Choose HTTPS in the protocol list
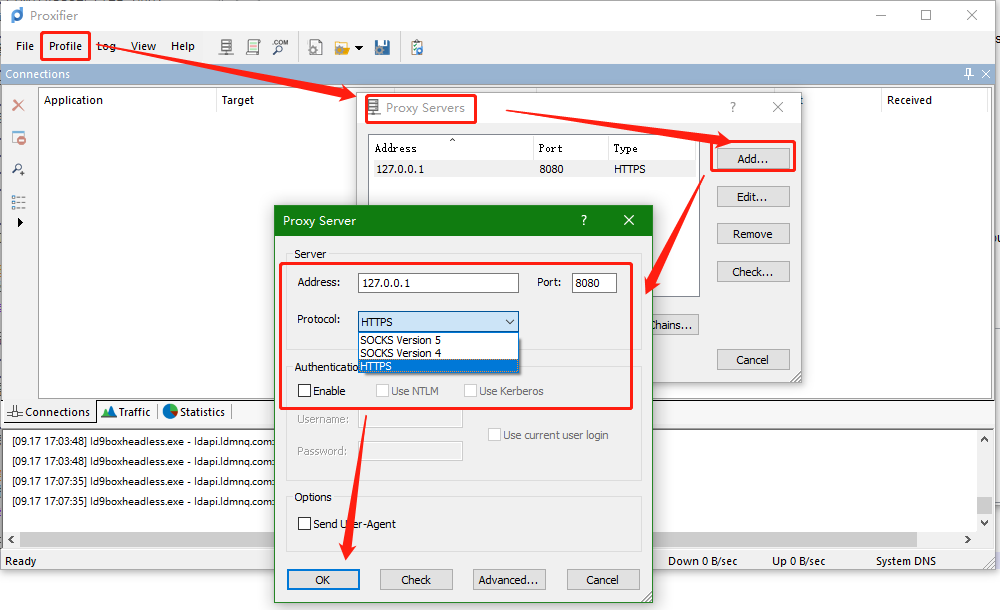The width and height of the screenshot is (1000, 610). coord(438,366)
